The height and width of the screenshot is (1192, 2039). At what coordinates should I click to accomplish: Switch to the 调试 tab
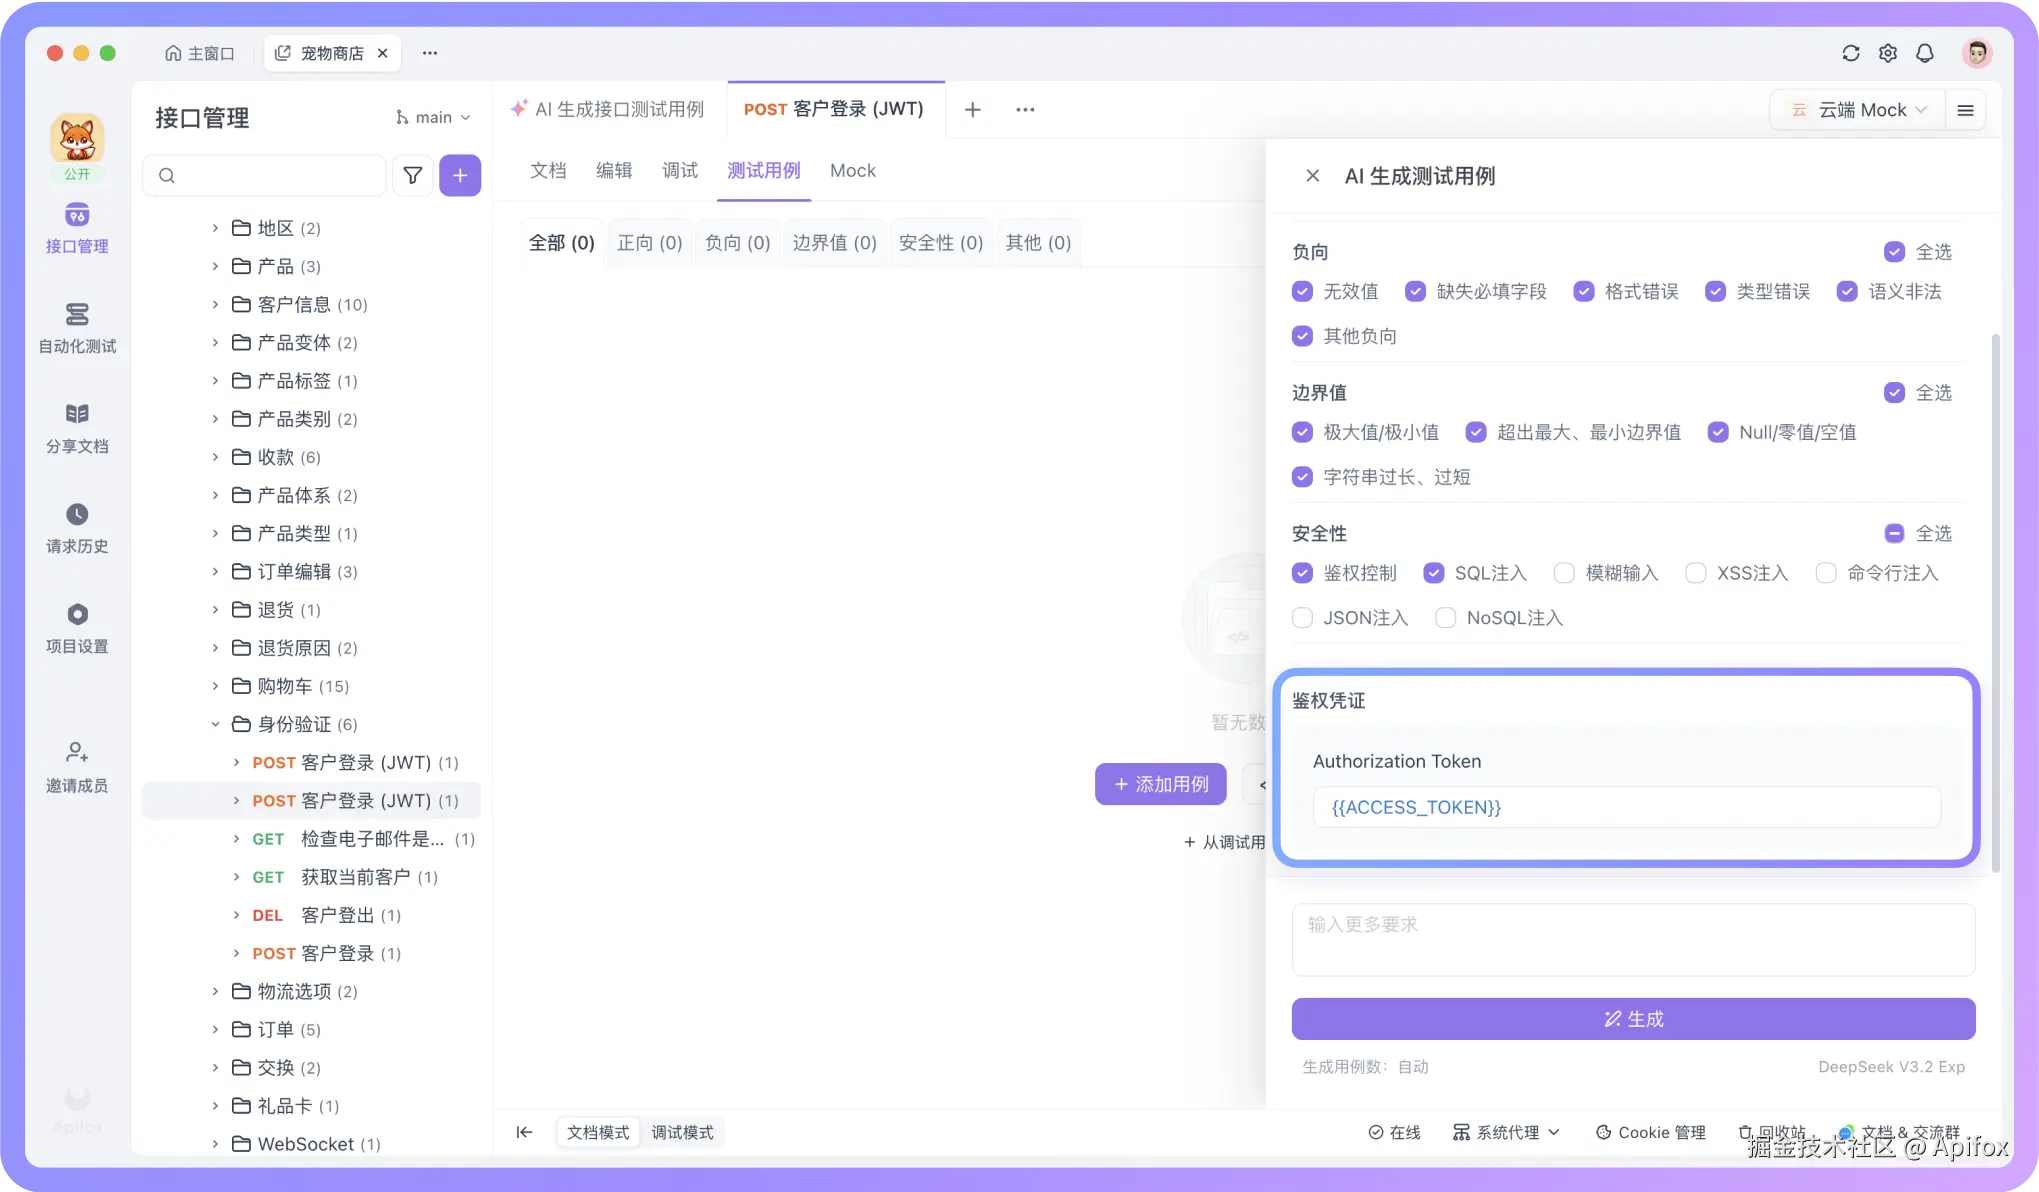679,171
